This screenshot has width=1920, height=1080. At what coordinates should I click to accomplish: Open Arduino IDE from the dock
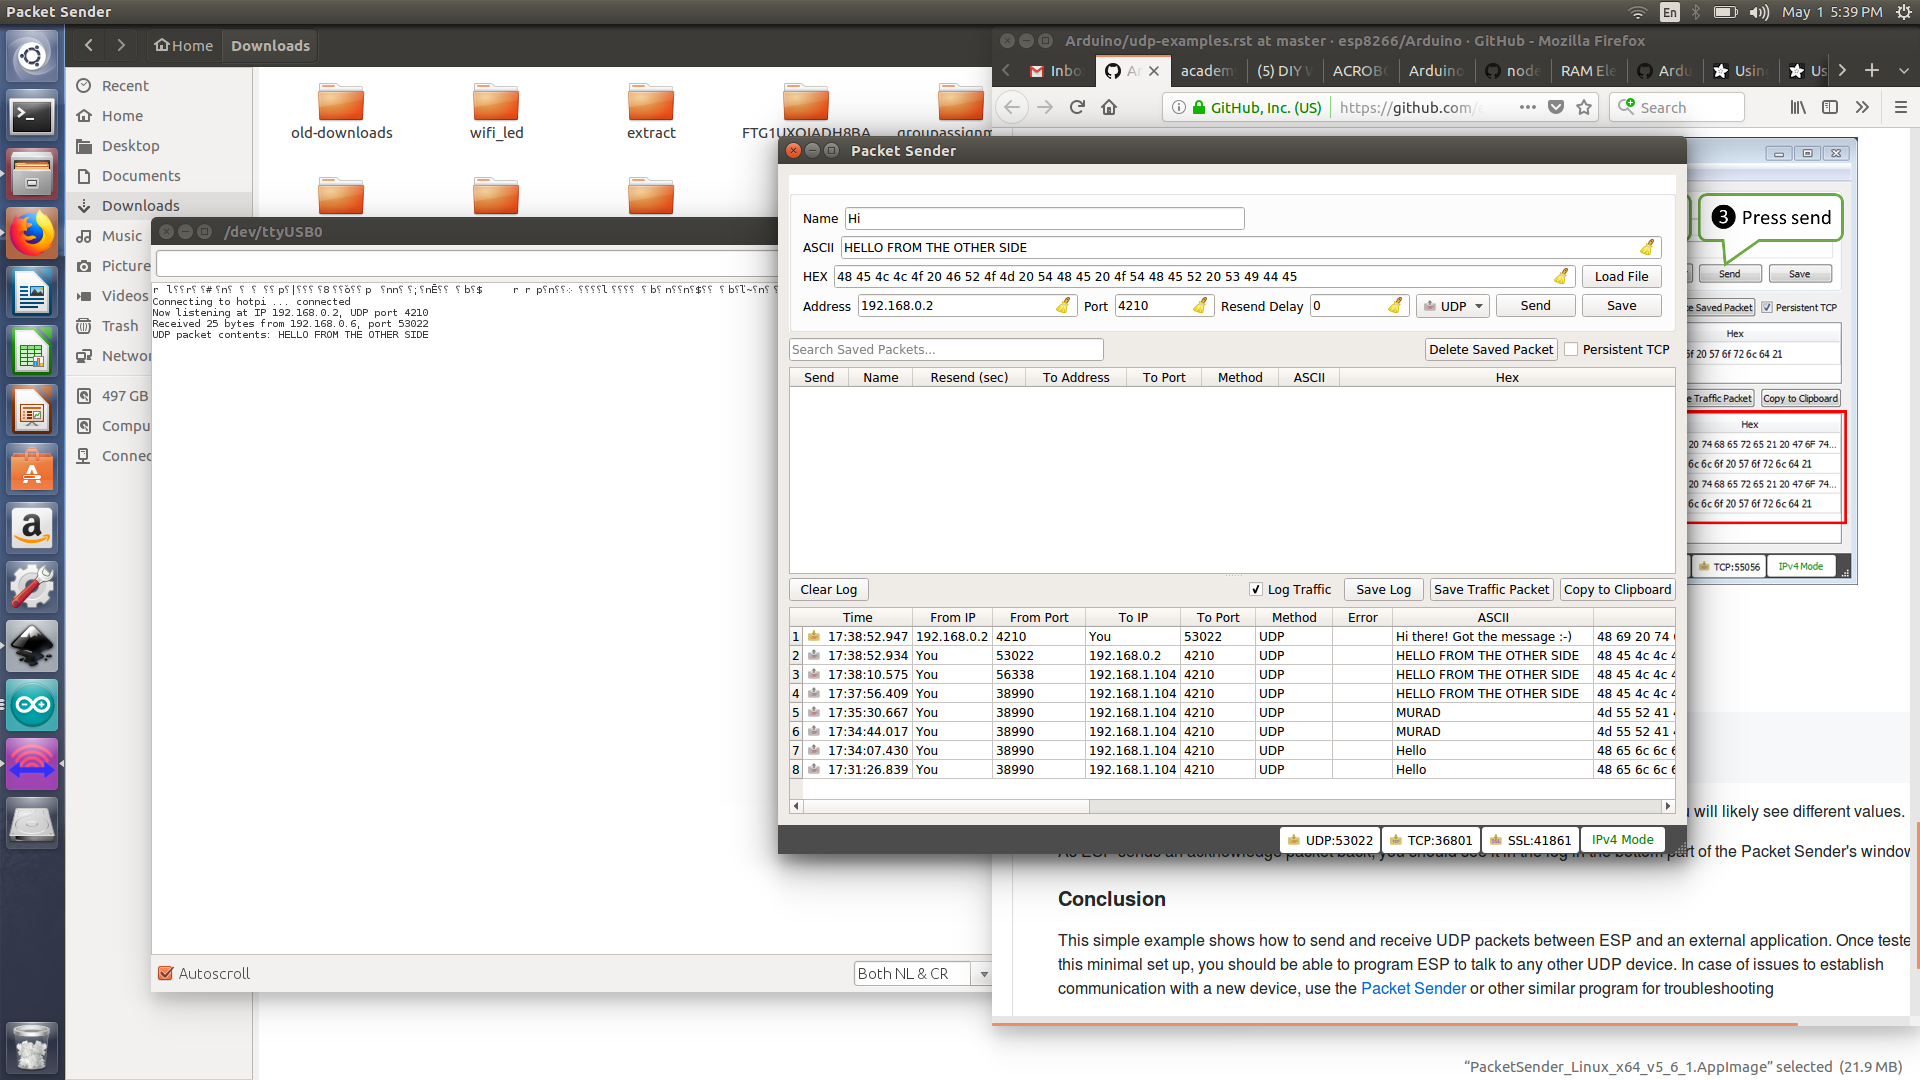32,705
